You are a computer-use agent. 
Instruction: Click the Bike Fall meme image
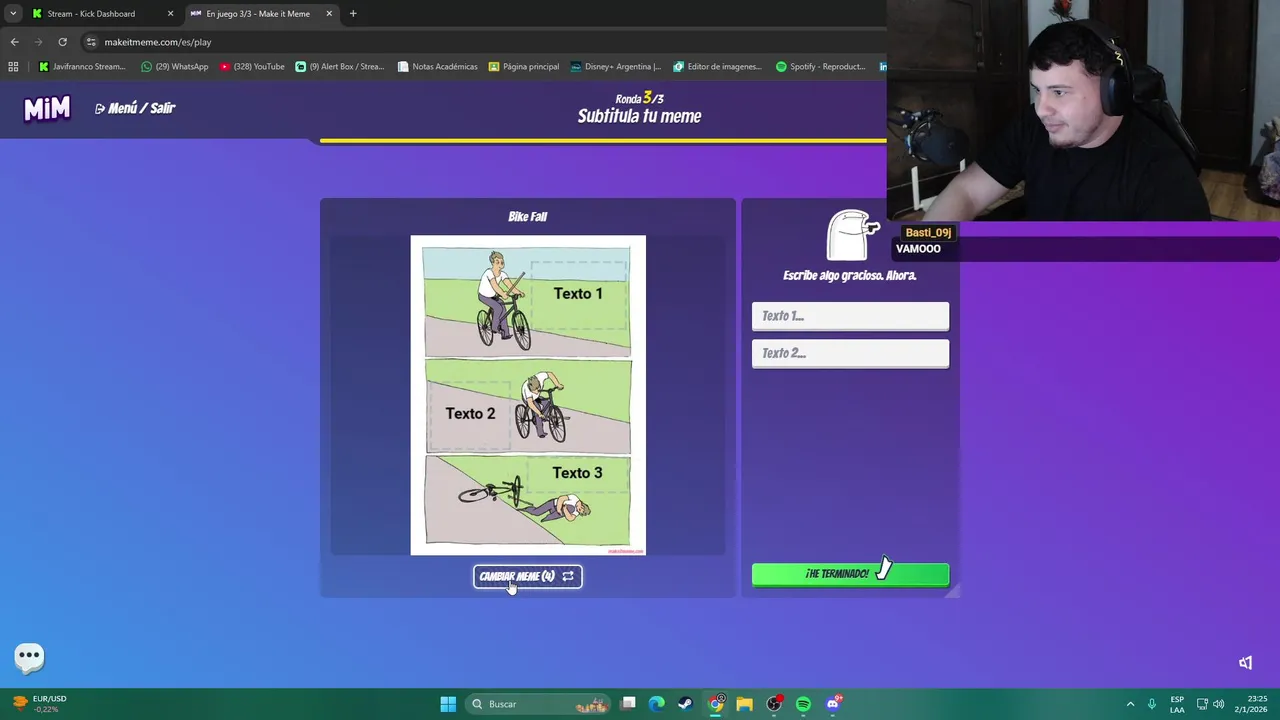coord(528,395)
